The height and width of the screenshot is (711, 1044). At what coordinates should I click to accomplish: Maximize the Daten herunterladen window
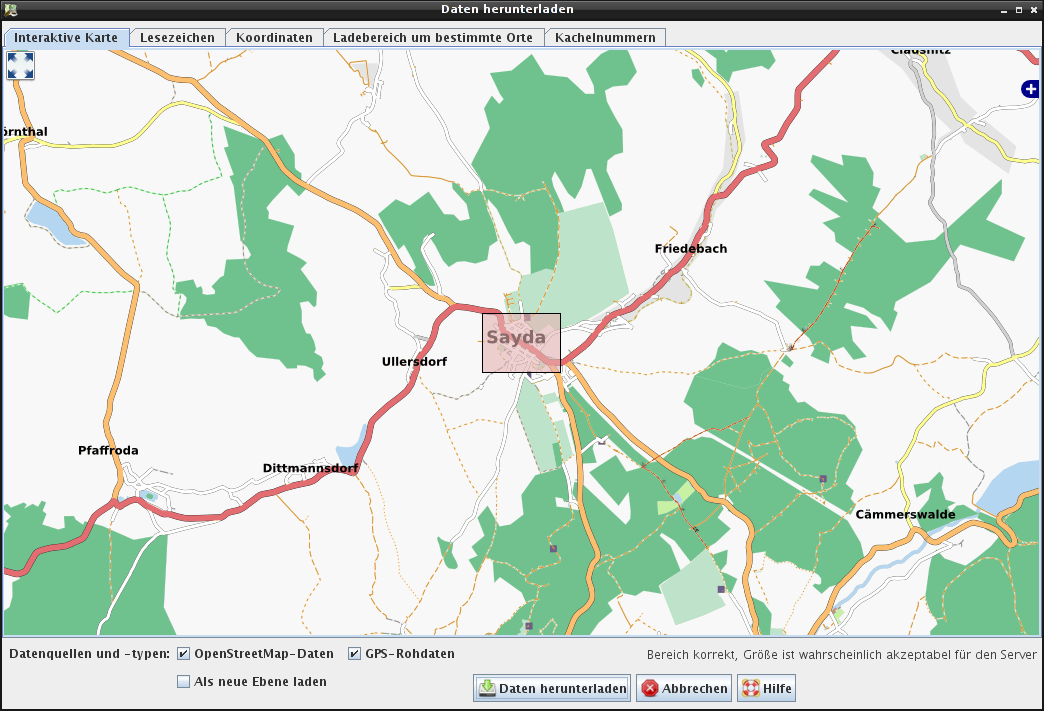tap(1017, 9)
